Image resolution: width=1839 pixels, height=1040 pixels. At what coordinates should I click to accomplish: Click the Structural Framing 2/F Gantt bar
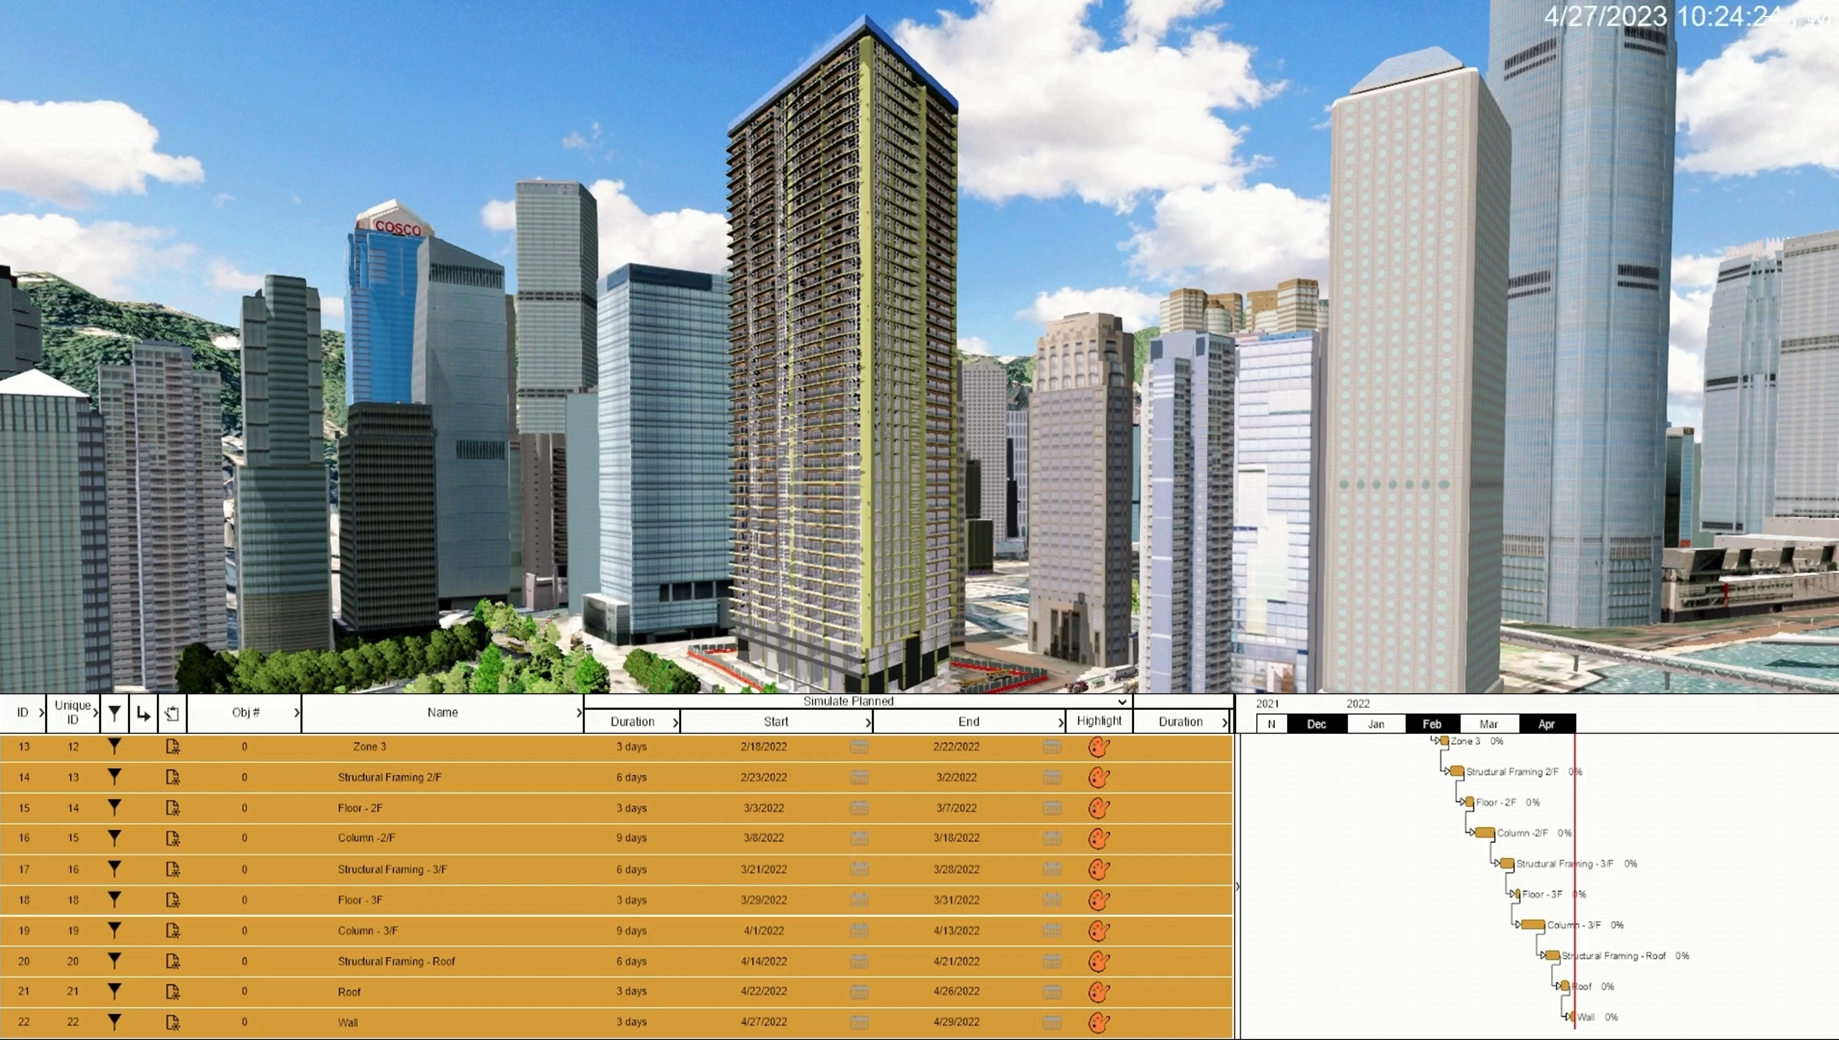[1458, 772]
